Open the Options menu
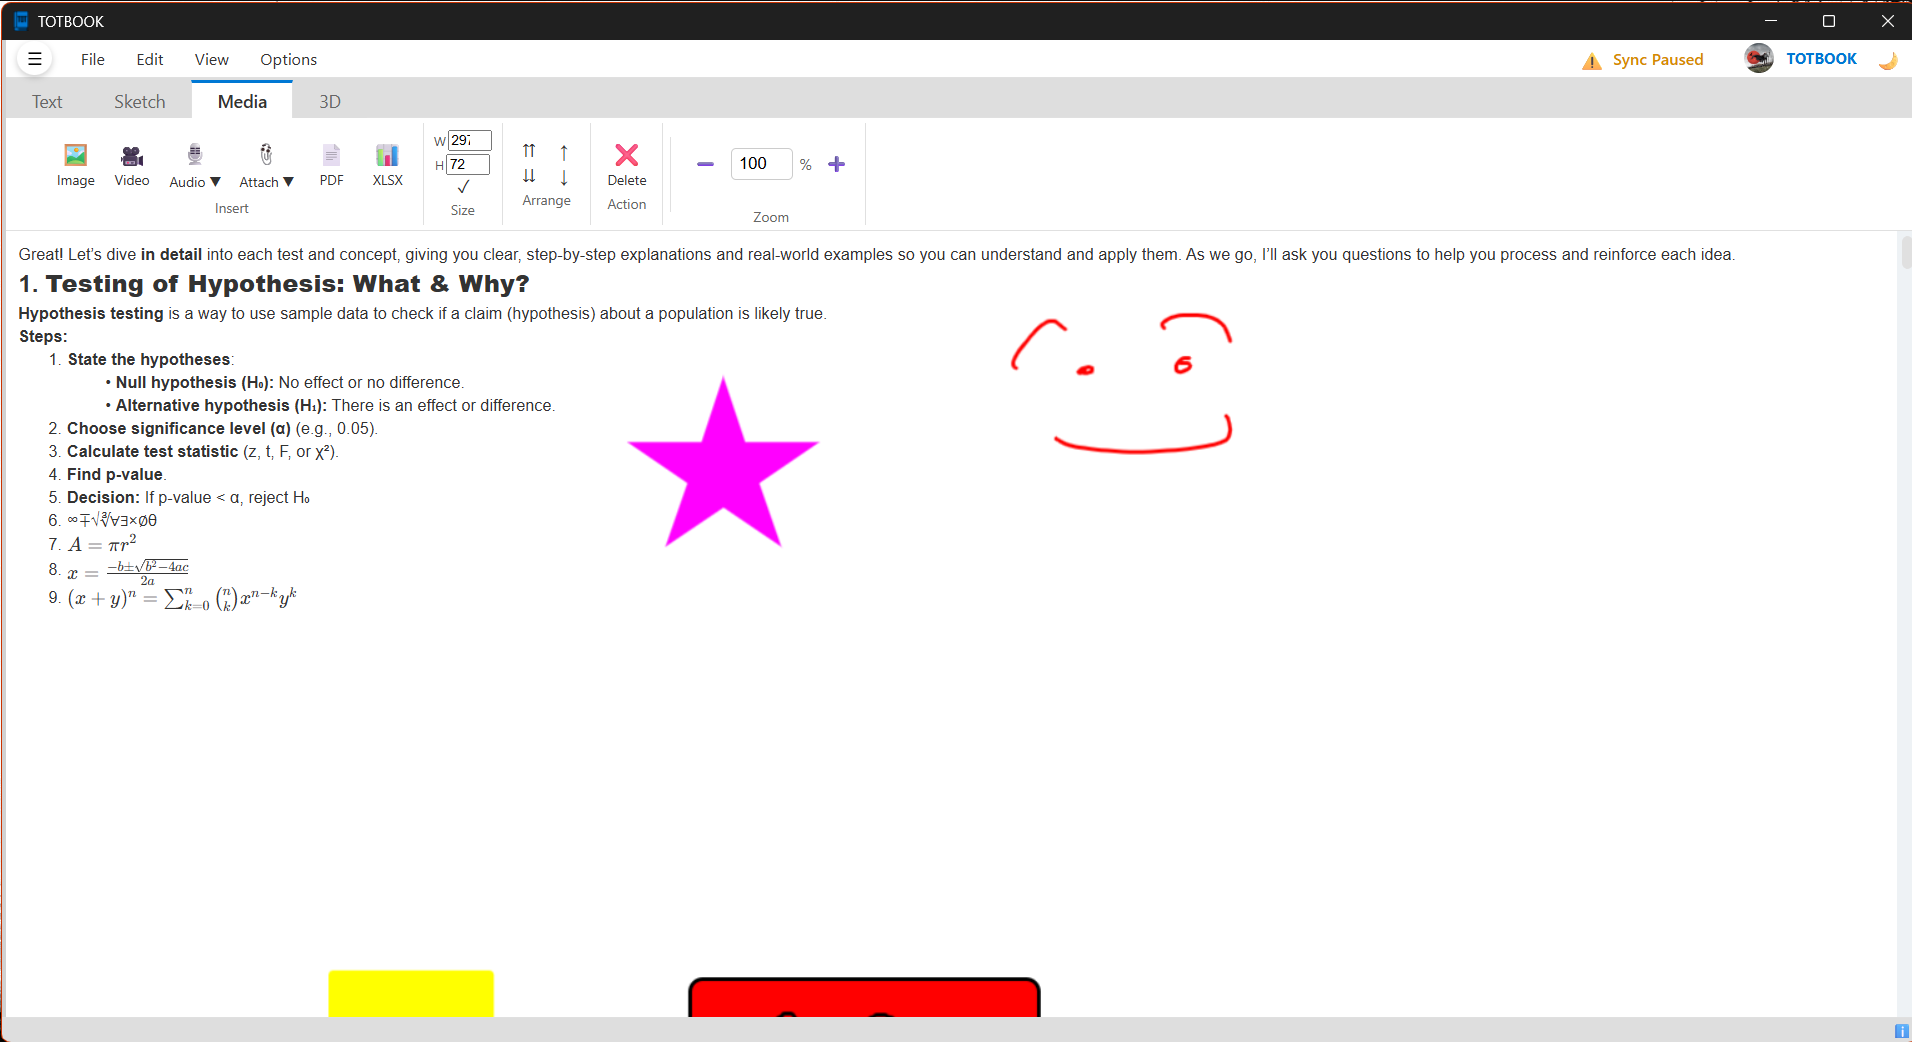This screenshot has width=1912, height=1042. point(288,60)
